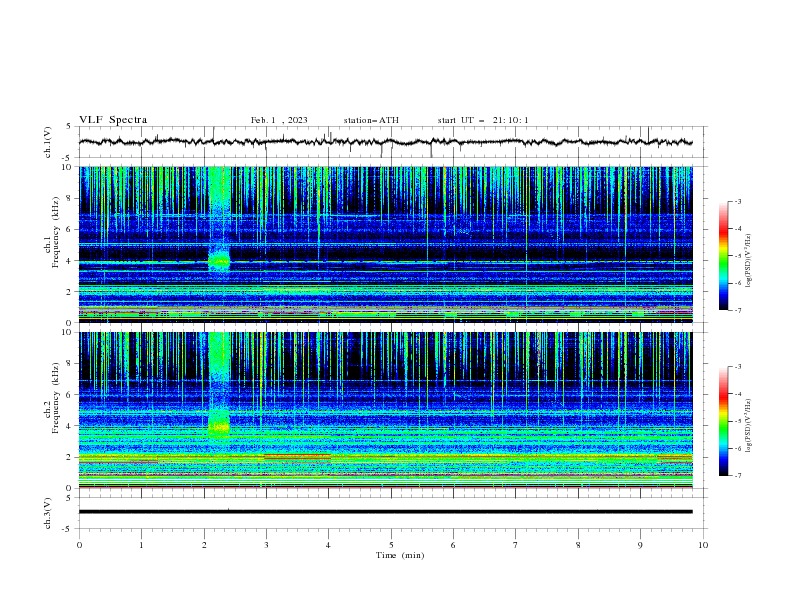
Task: Select the log(PSD) label beside ch.2 colorbar
Action: point(749,426)
